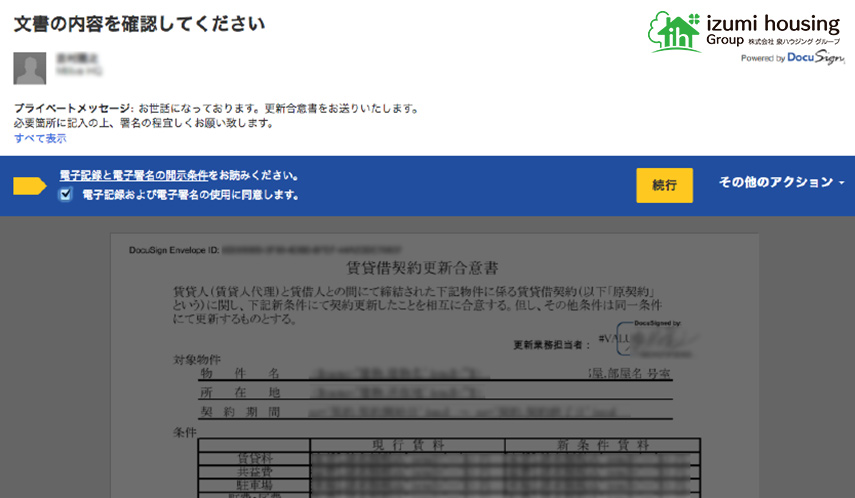The width and height of the screenshot is (855, 498).
Task: Click the 更新業務担当者 label
Action: click(x=552, y=344)
